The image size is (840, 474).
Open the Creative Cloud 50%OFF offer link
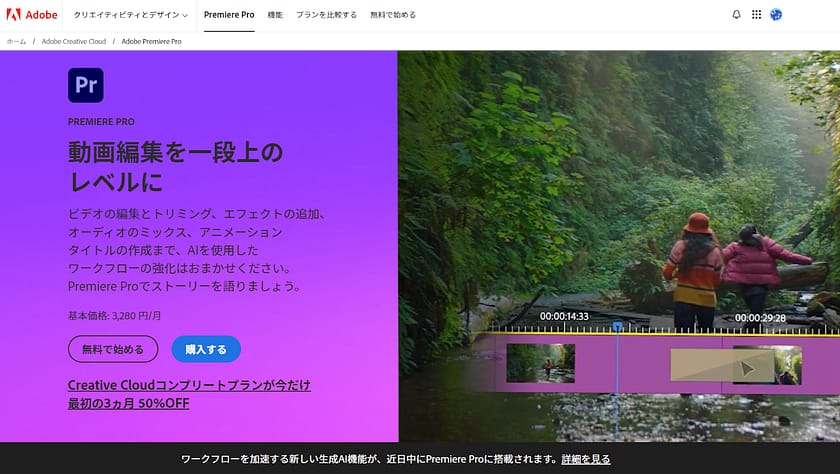(189, 394)
